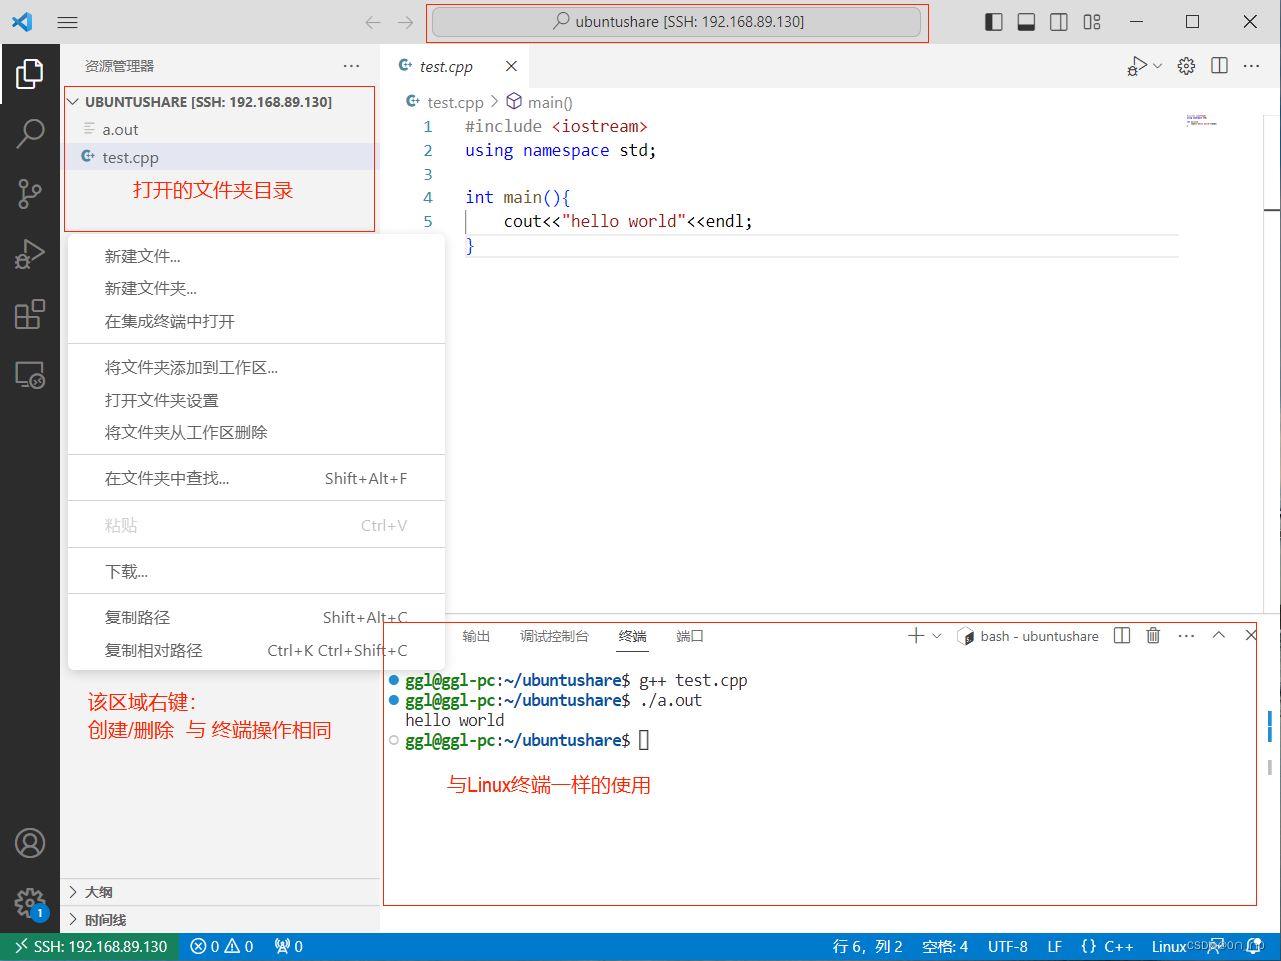Click the forwarded ports status icon
1281x961 pixels.
[x=288, y=947]
